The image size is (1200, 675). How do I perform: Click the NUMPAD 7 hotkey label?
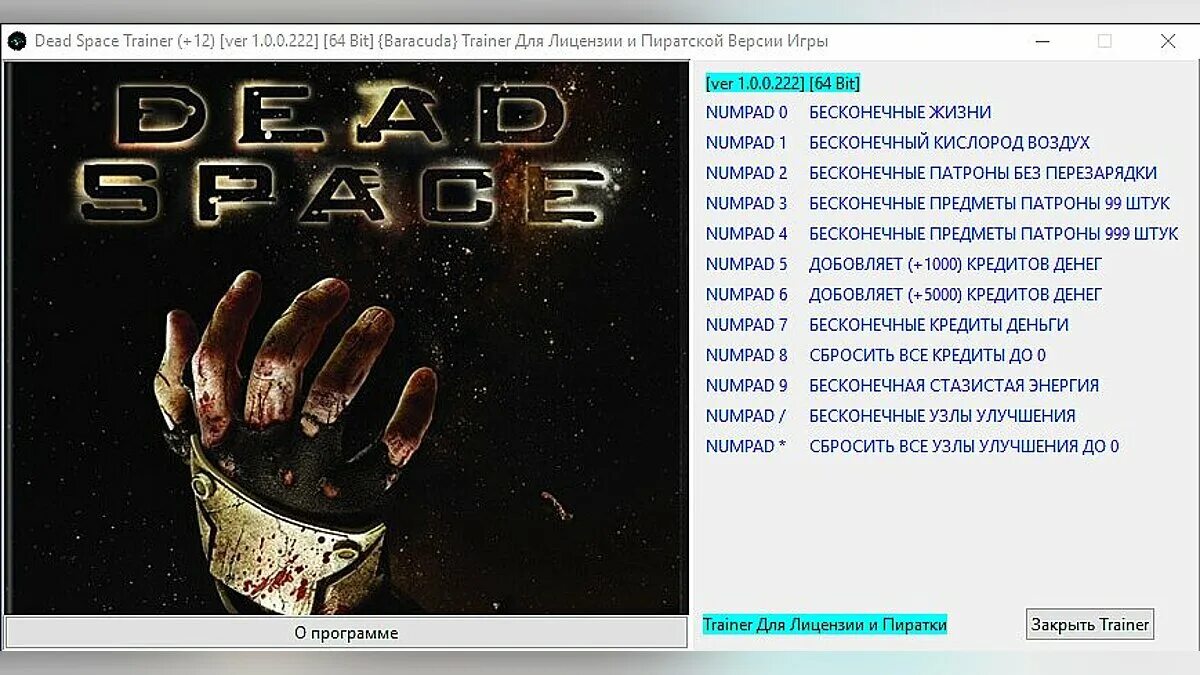tap(747, 325)
